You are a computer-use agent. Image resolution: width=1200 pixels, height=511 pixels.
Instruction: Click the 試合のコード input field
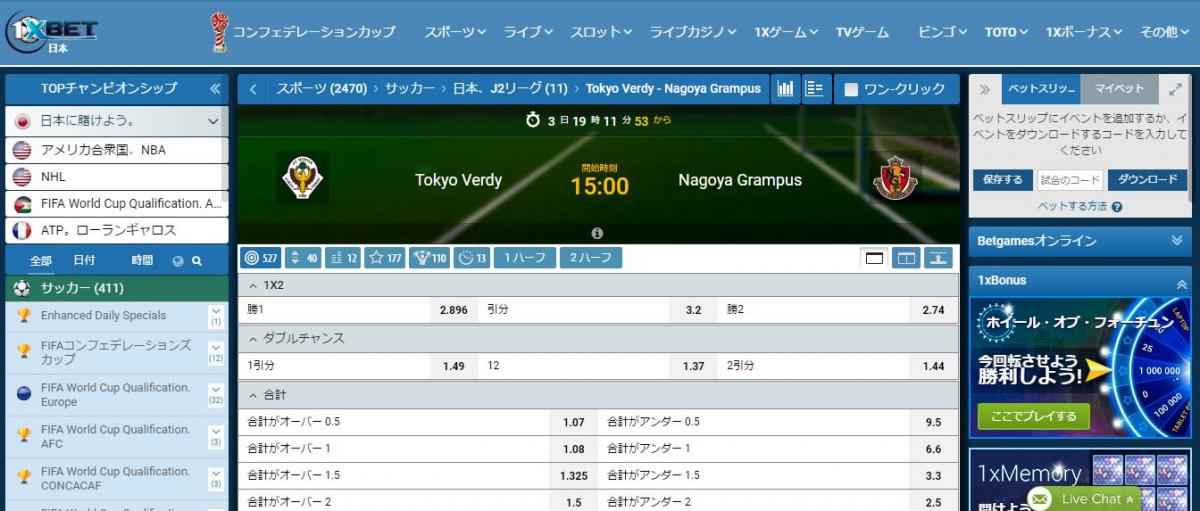[1069, 180]
